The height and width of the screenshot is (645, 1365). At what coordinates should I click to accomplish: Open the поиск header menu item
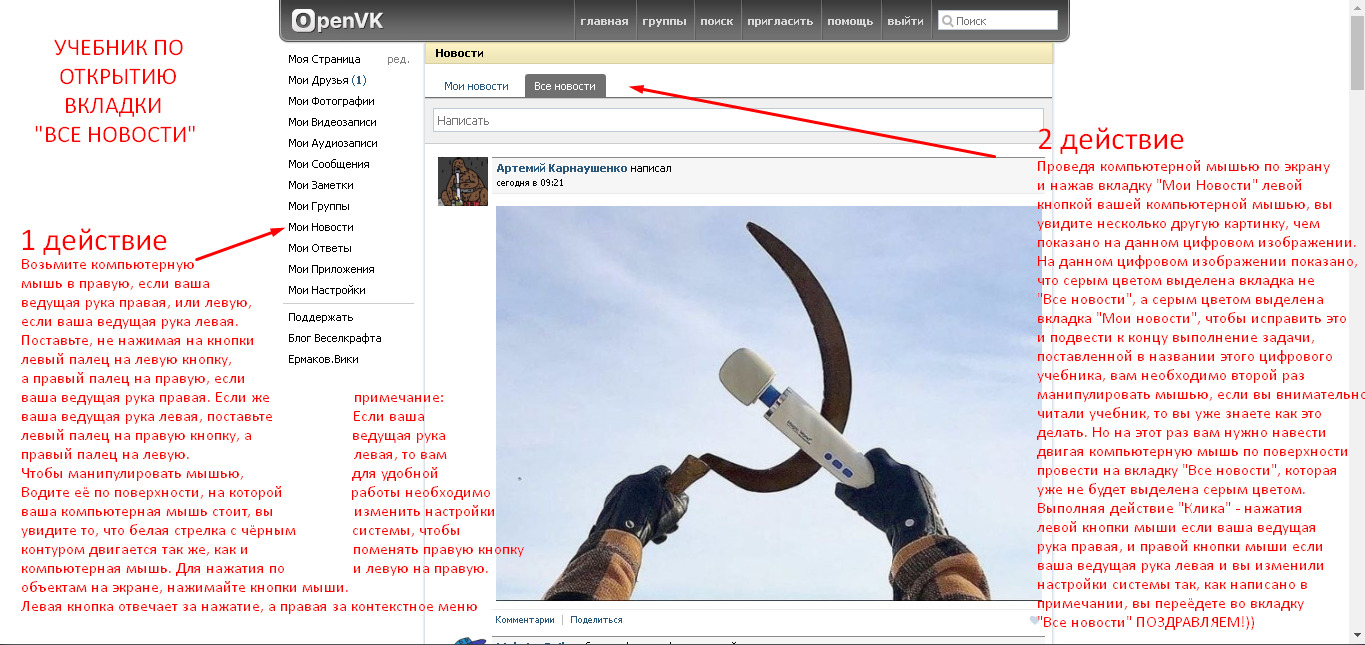[716, 21]
